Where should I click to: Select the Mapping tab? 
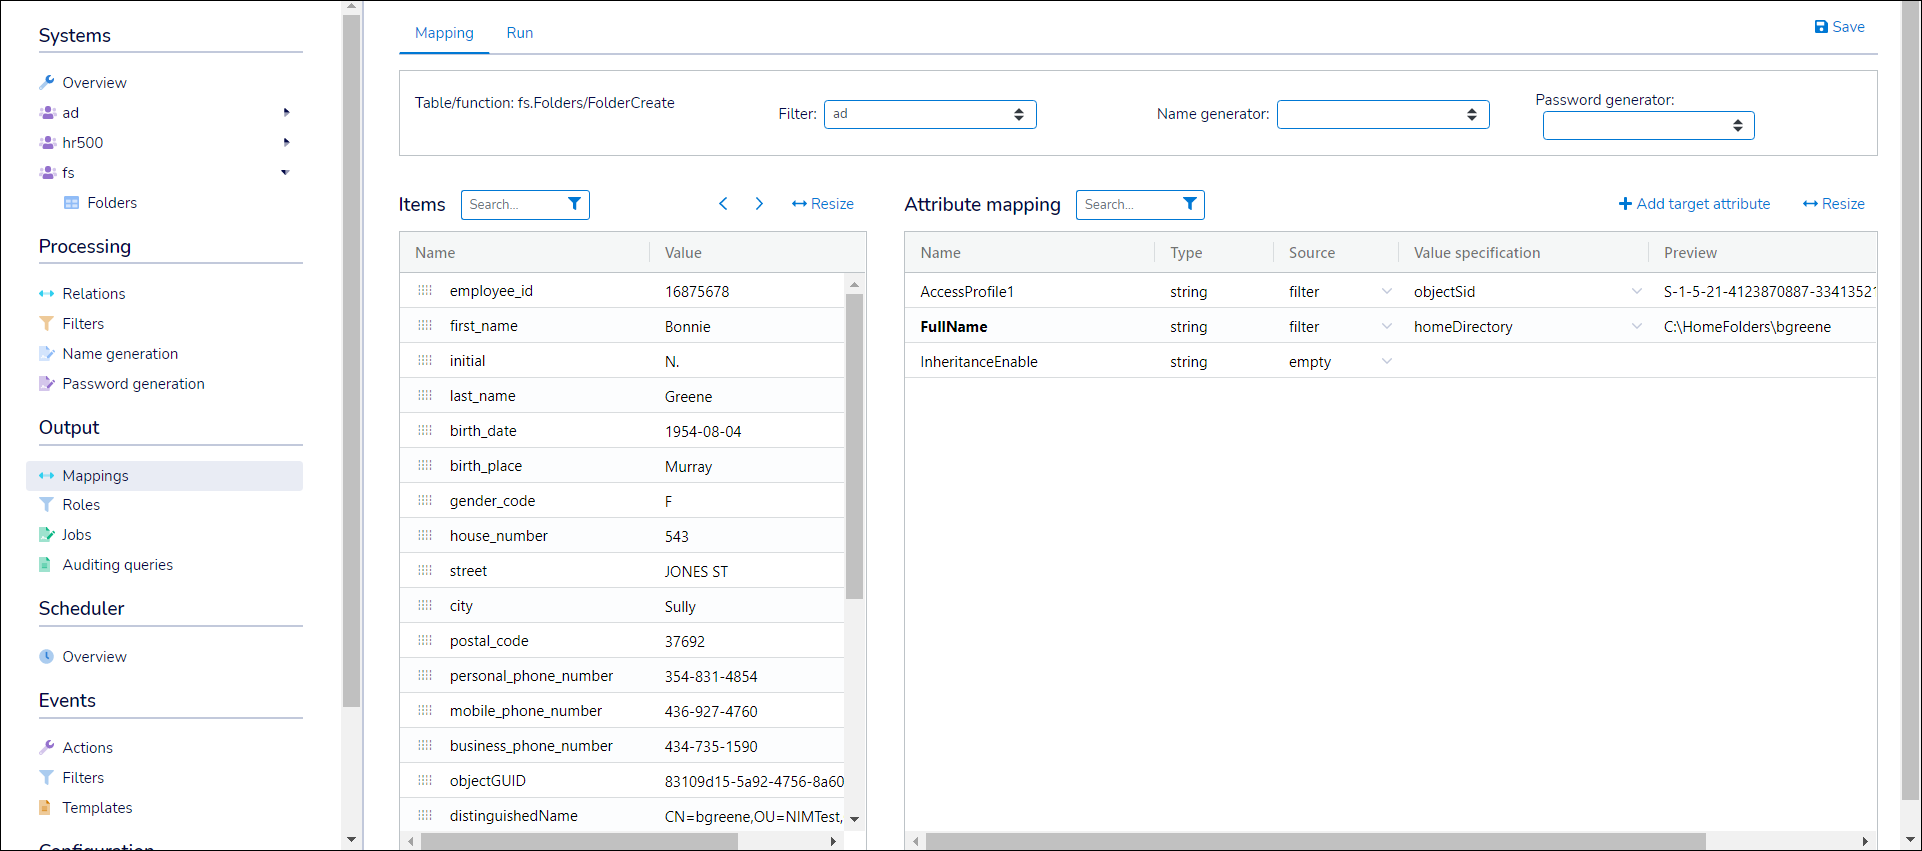click(444, 33)
